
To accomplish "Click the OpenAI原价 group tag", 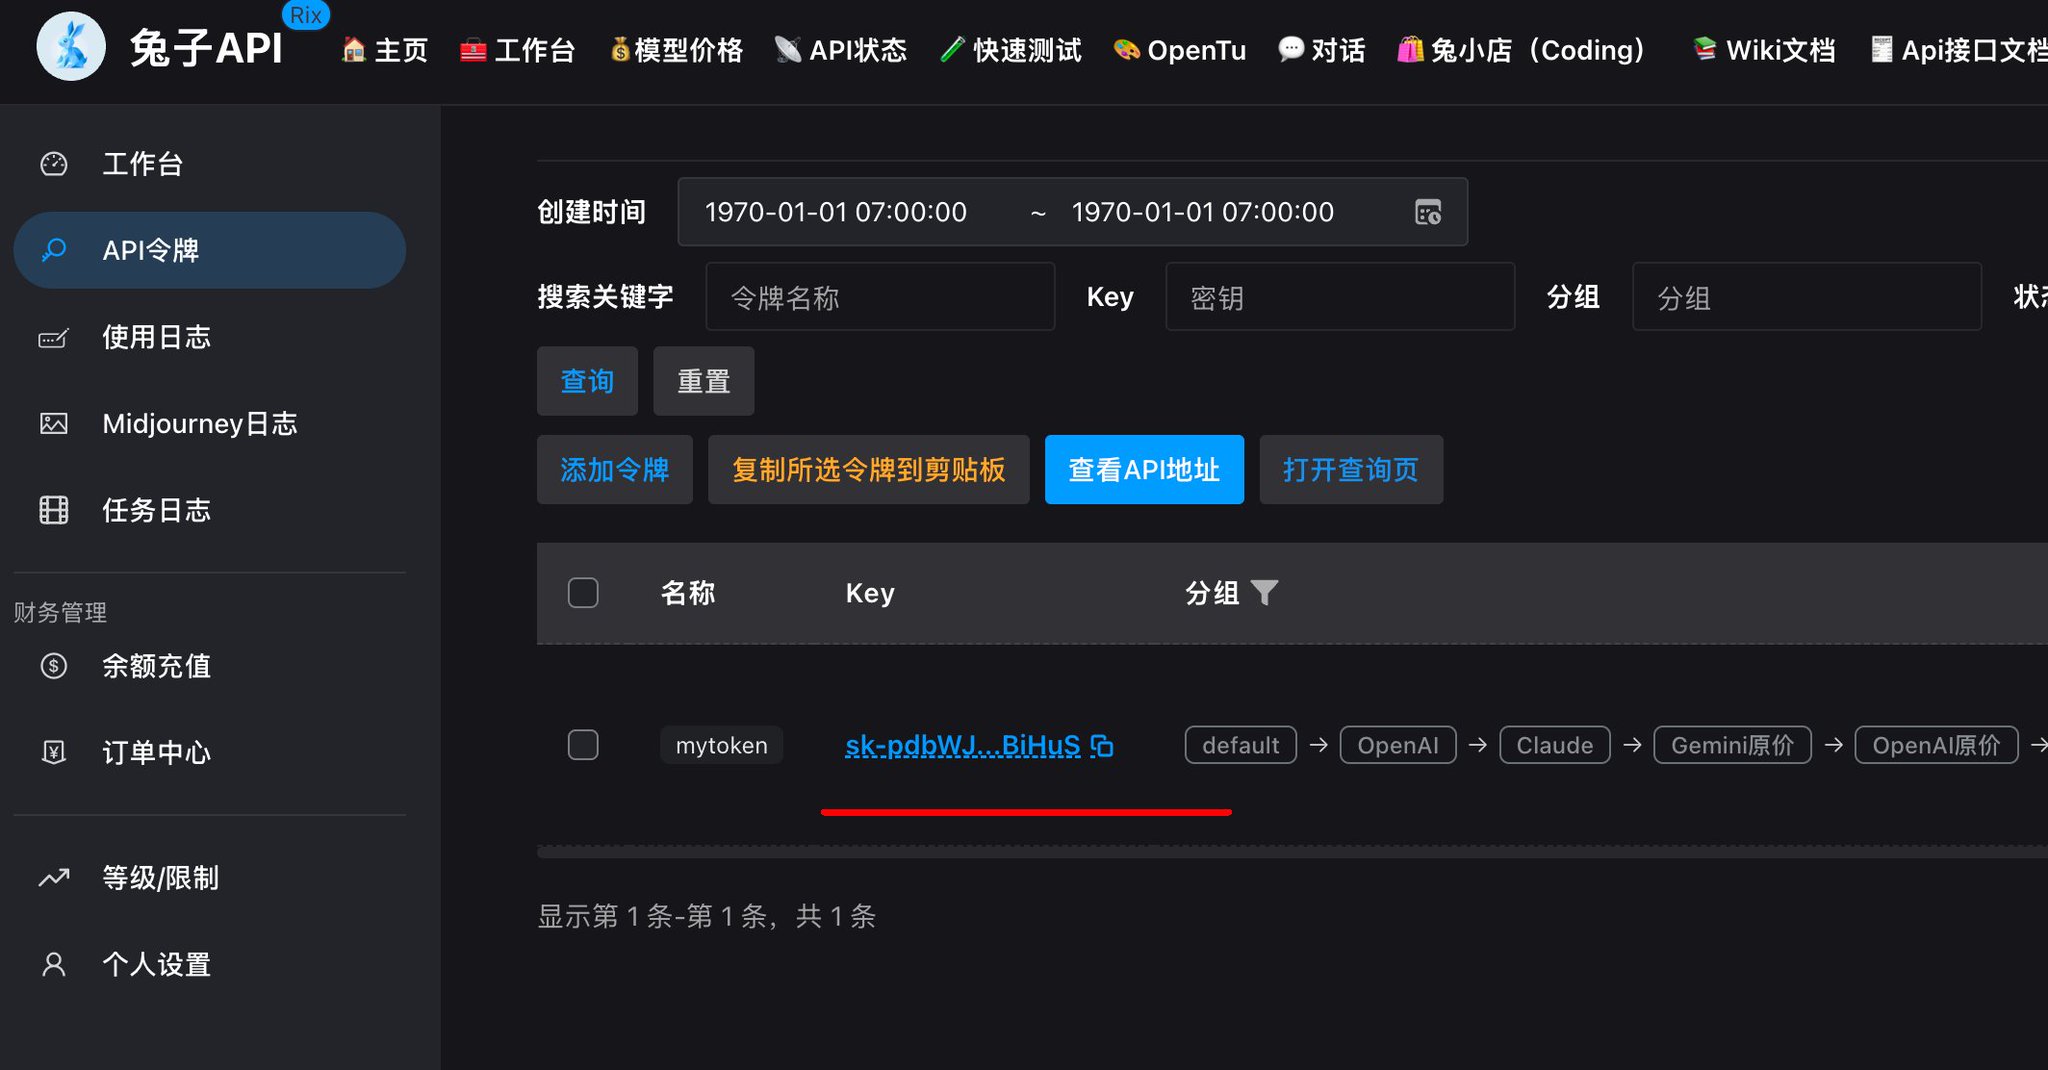I will click(x=1937, y=745).
